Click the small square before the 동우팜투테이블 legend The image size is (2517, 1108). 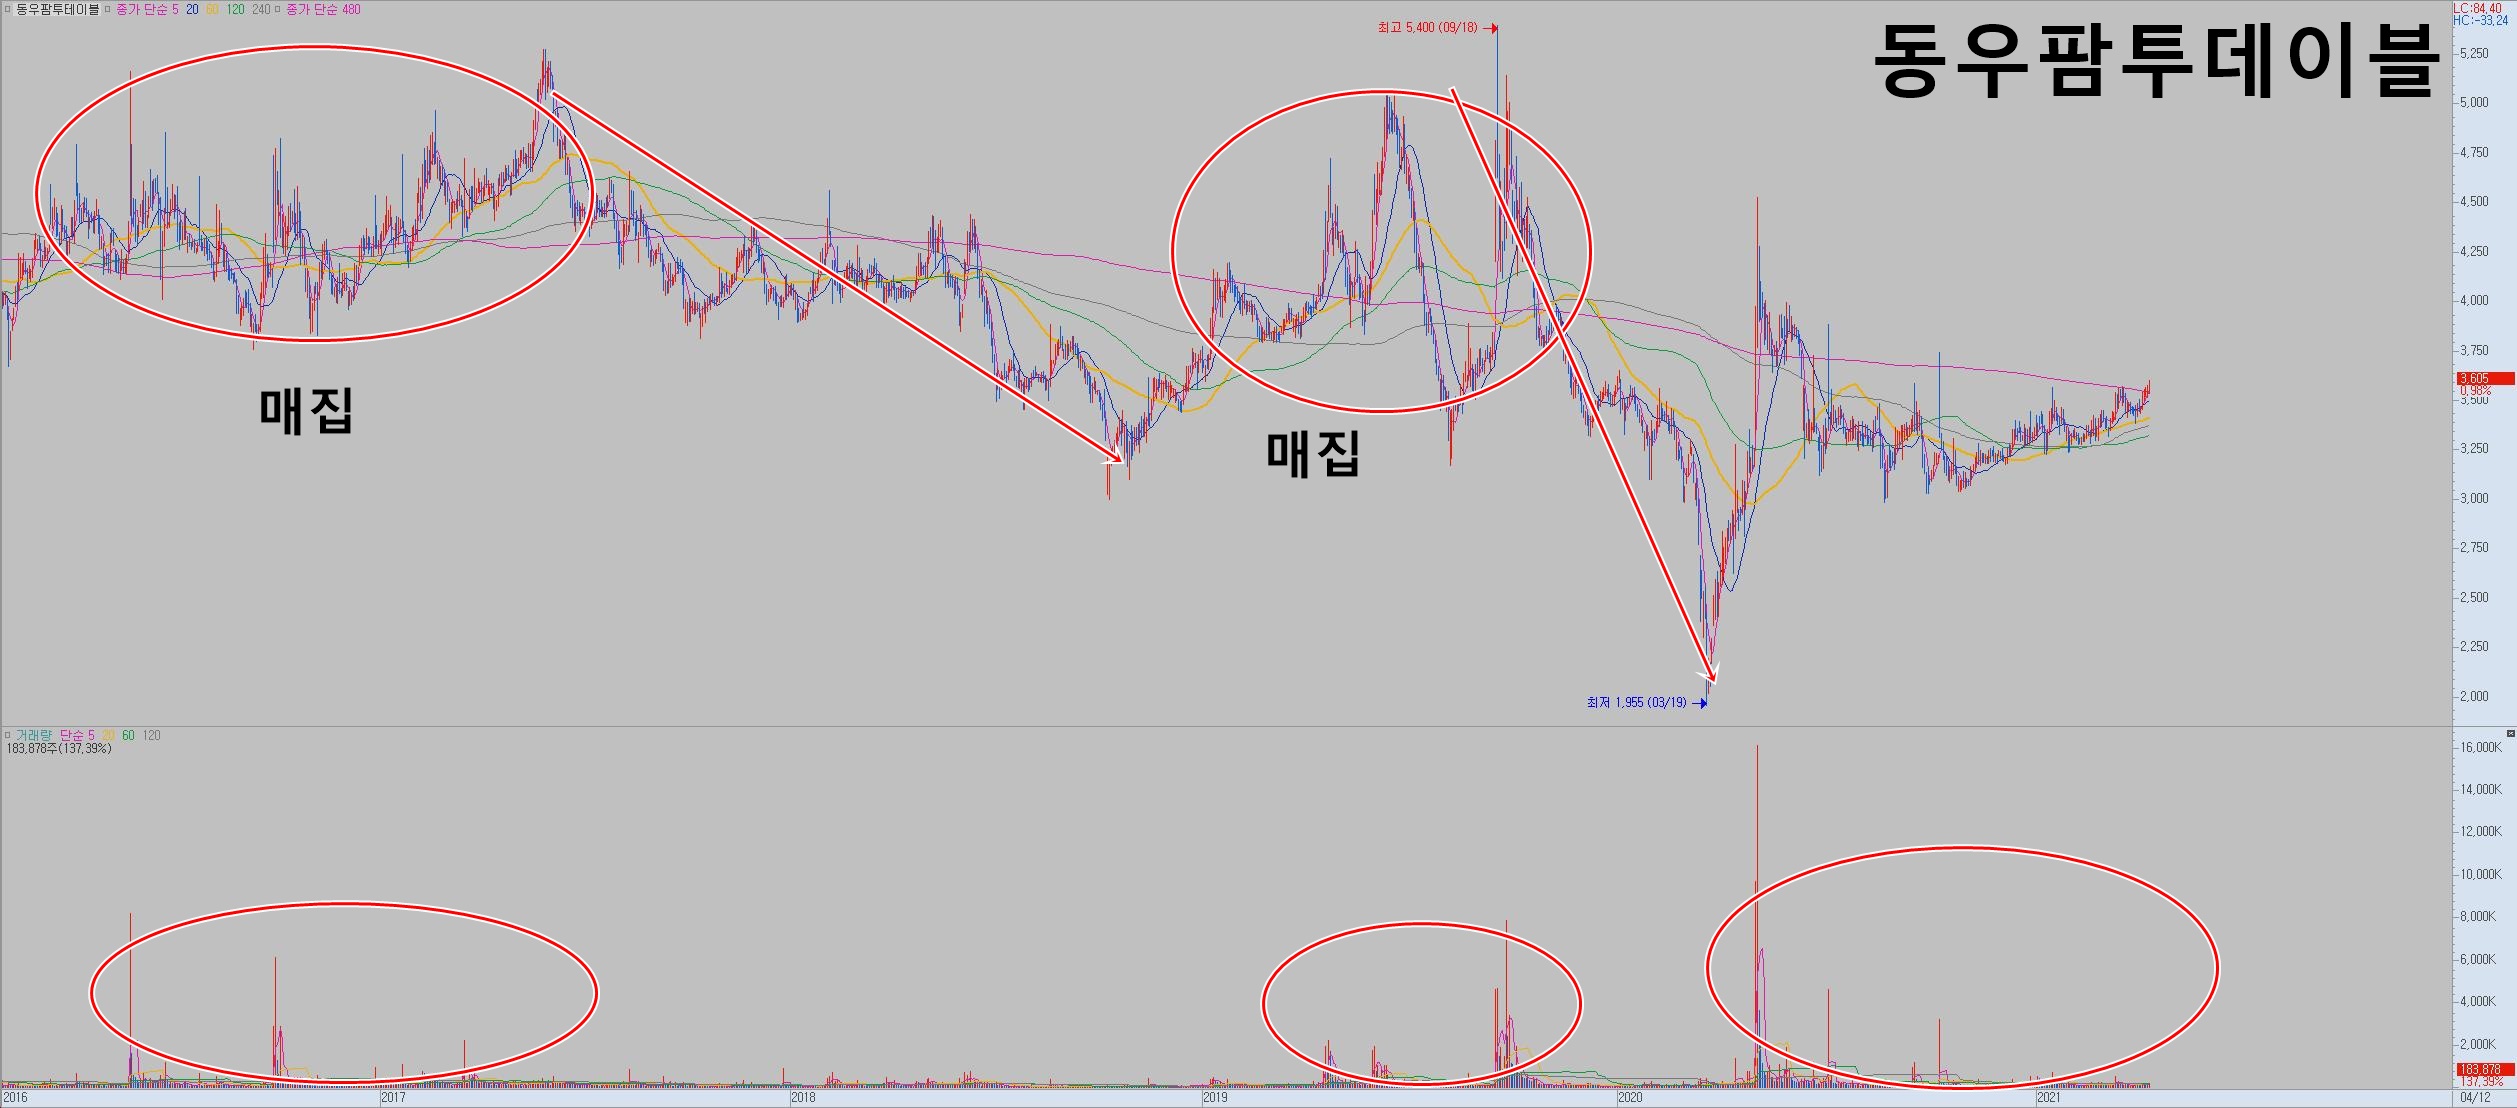click(x=8, y=9)
